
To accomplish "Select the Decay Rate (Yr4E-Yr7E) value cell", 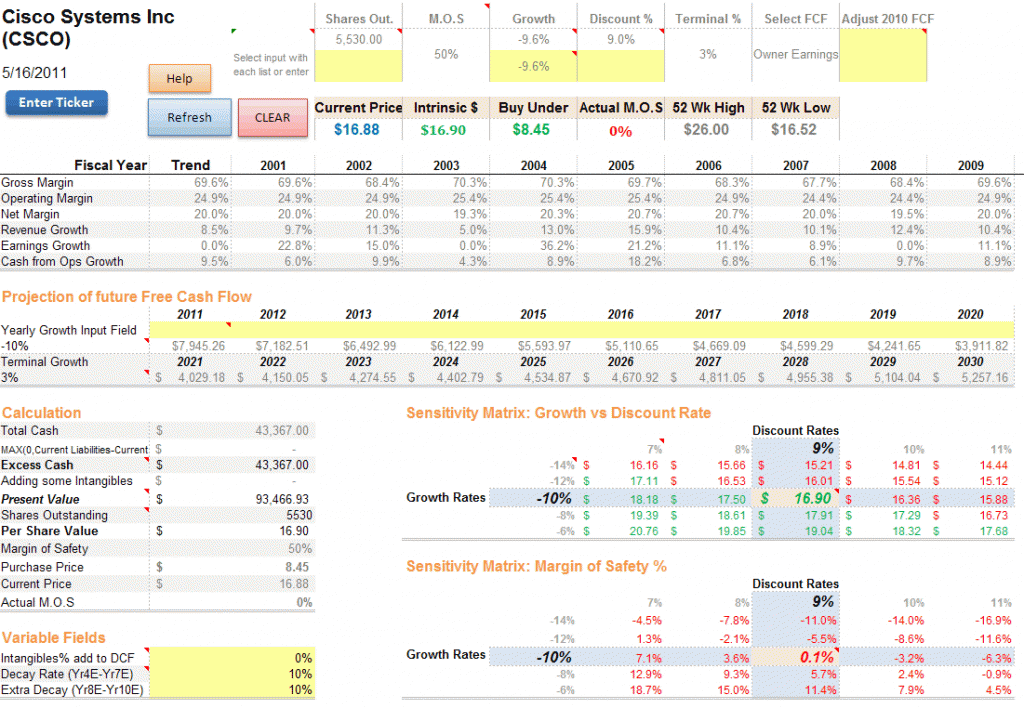I will 232,674.
